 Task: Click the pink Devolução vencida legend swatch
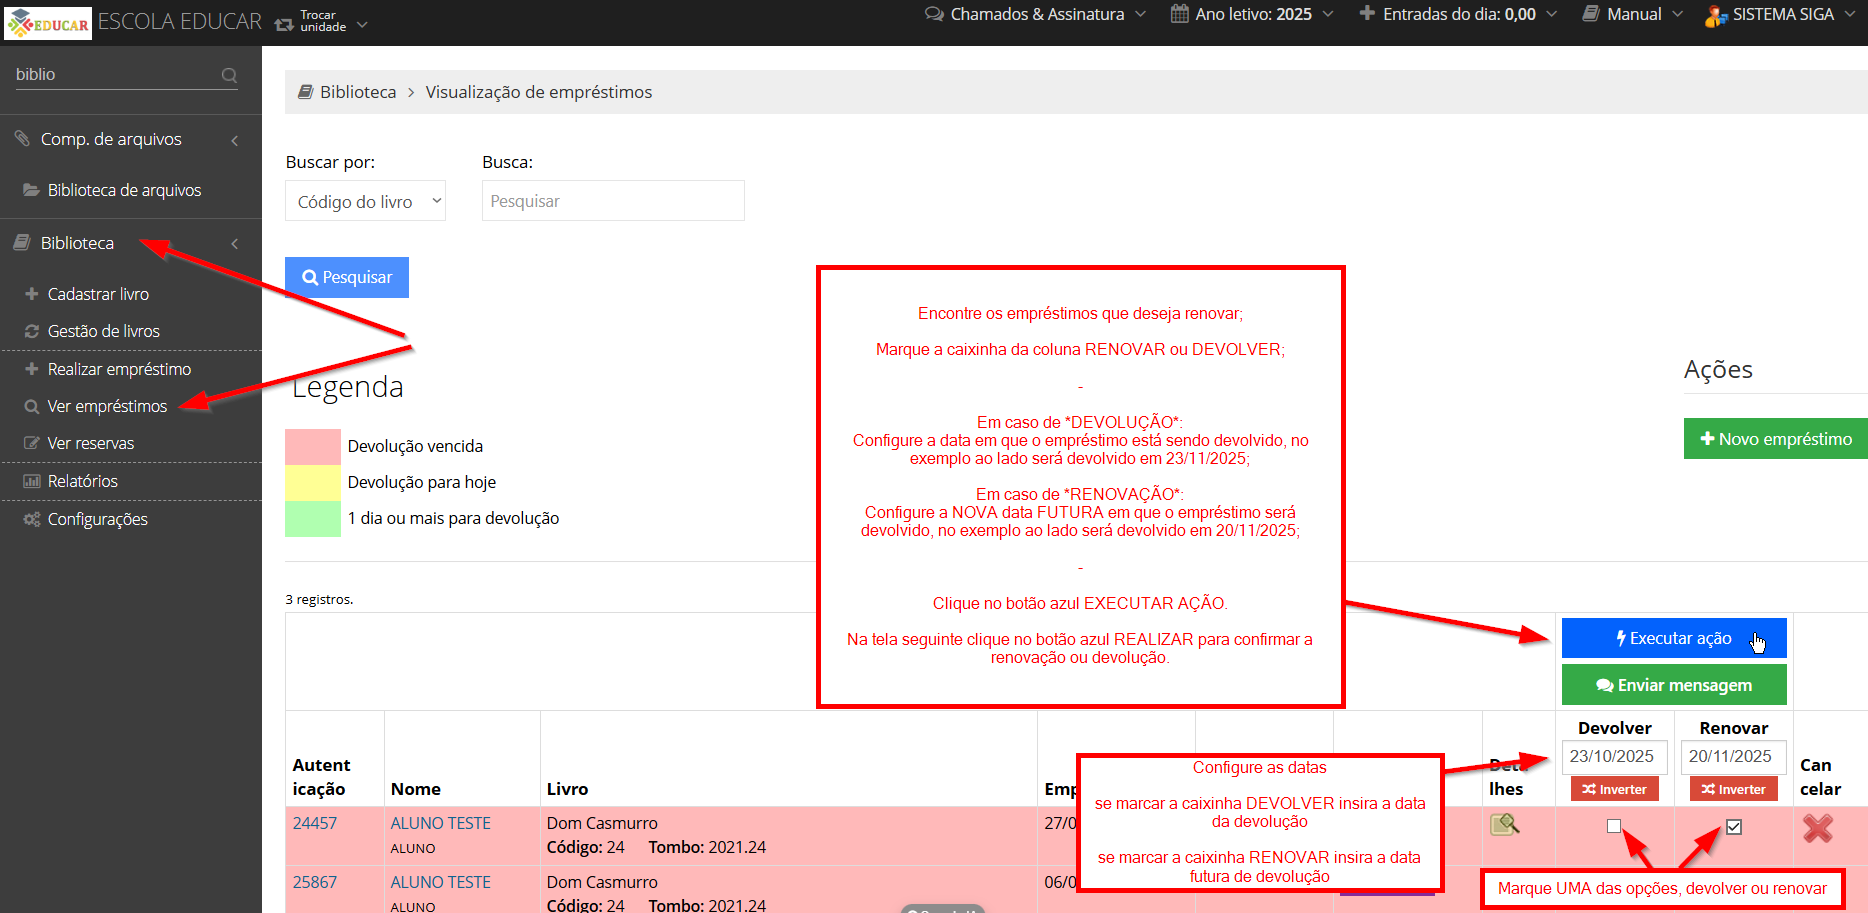point(313,446)
